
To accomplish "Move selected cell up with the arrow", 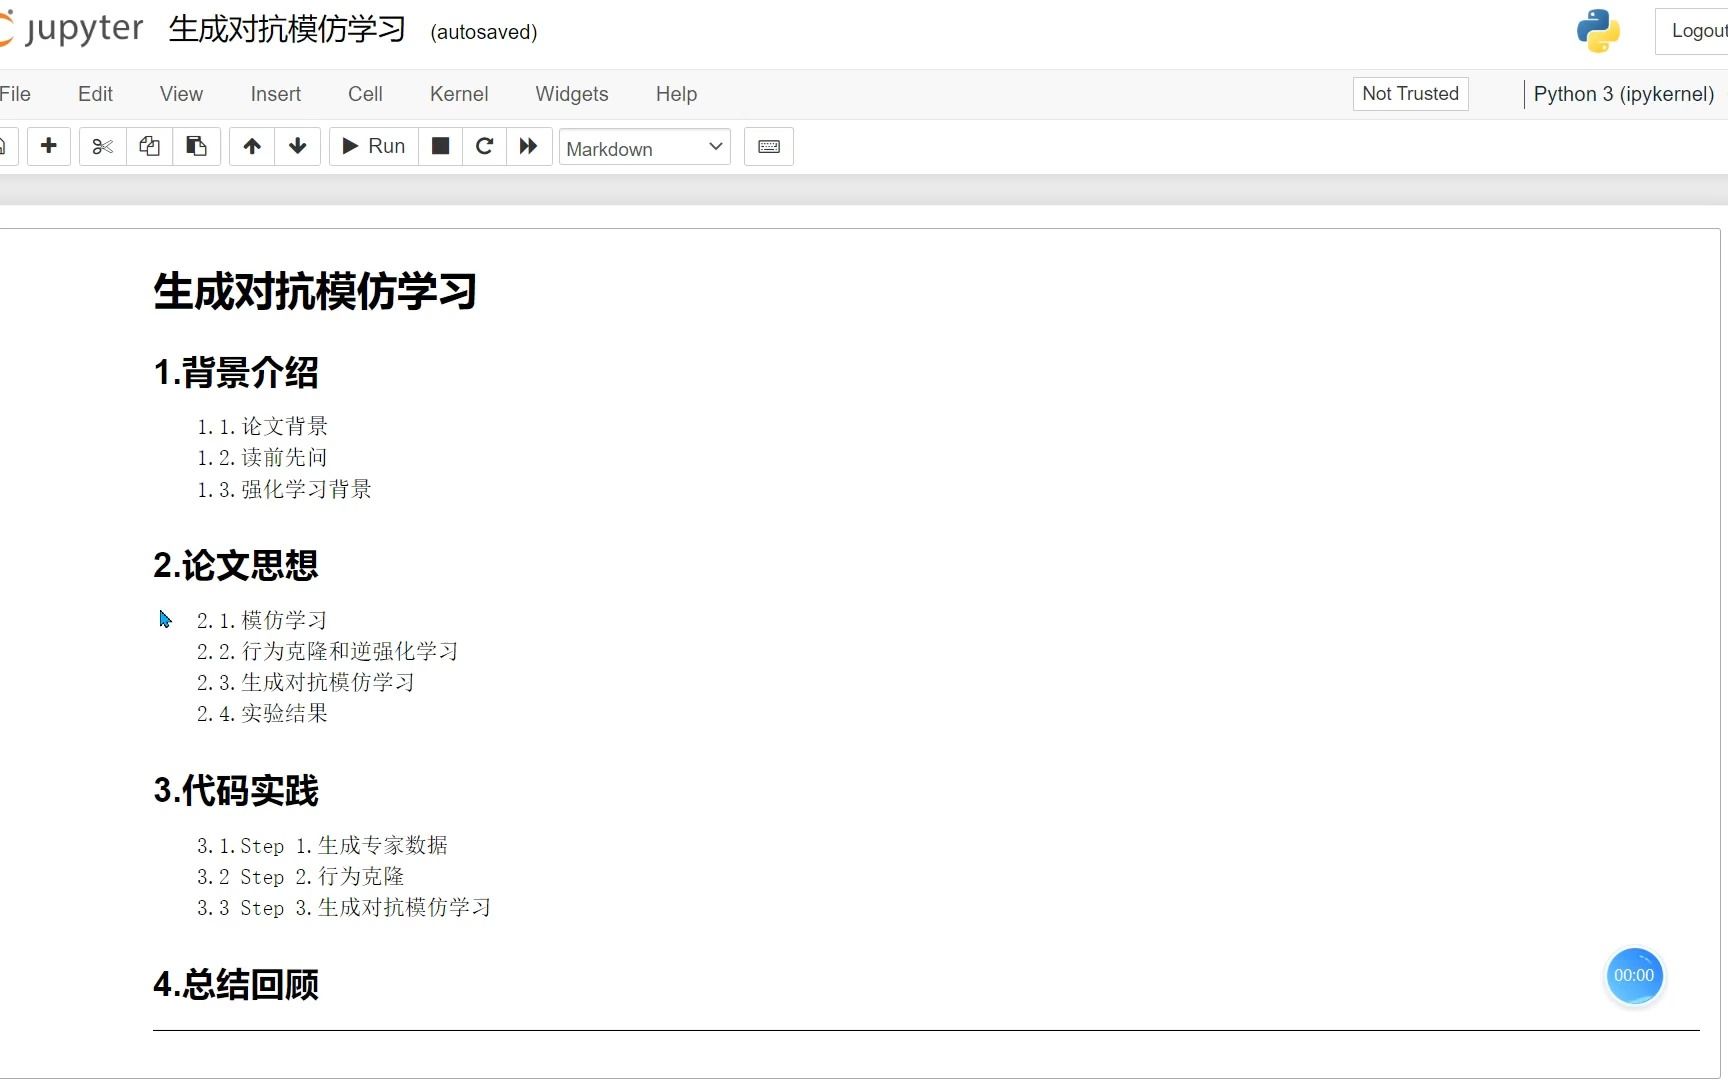I will point(252,147).
